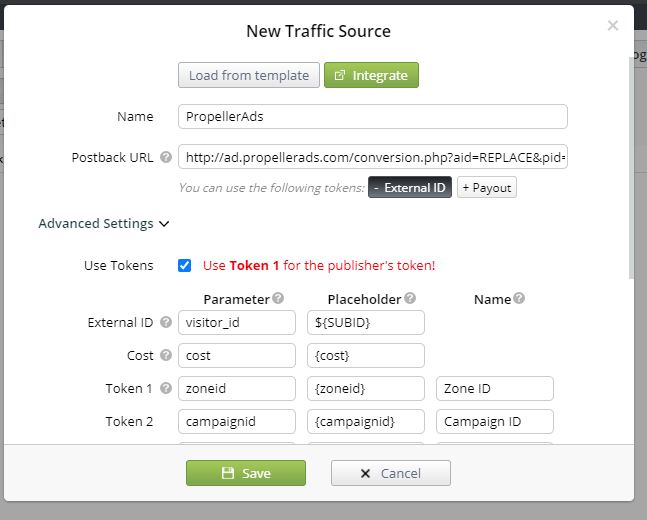Cancel the traffic source dialog

coord(391,473)
